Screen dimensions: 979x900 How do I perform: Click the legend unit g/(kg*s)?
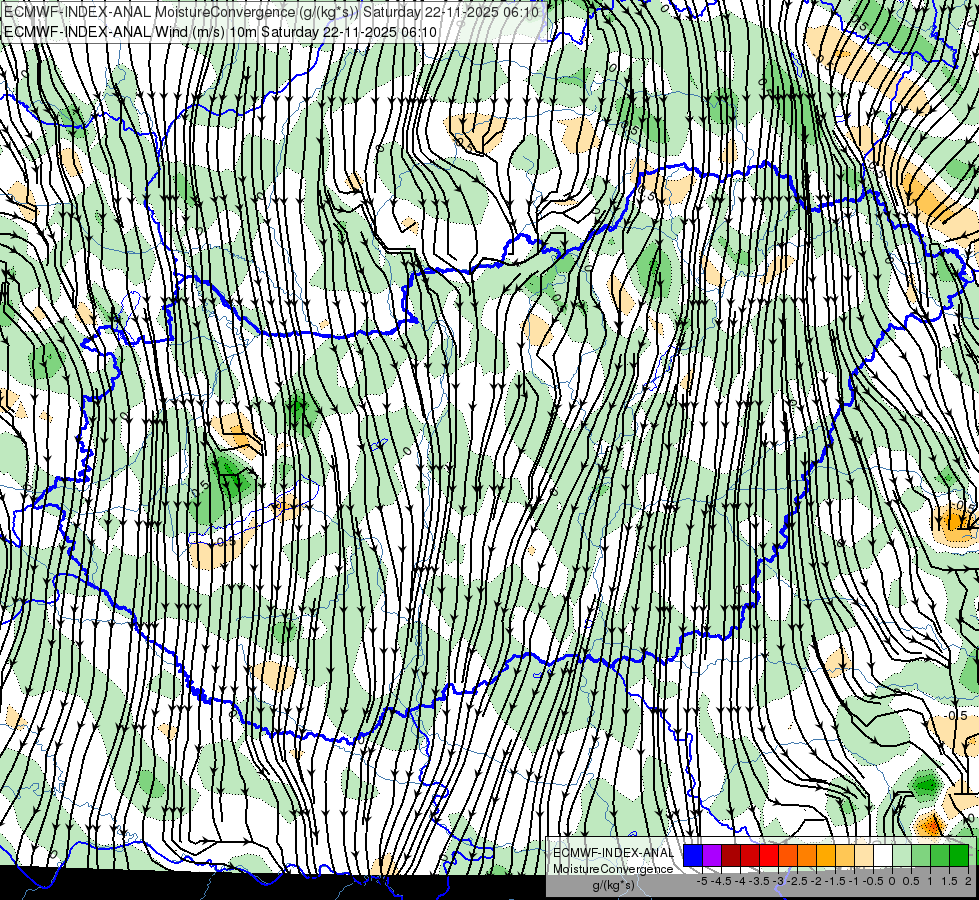tap(613, 886)
